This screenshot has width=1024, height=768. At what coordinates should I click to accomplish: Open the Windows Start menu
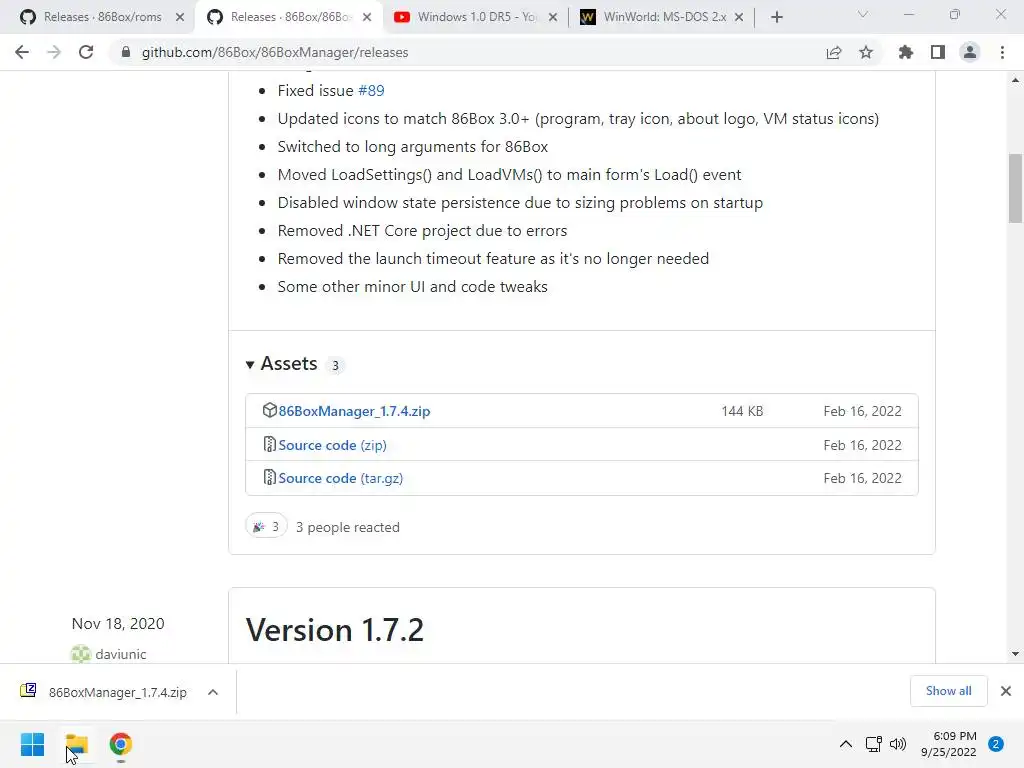(32, 744)
